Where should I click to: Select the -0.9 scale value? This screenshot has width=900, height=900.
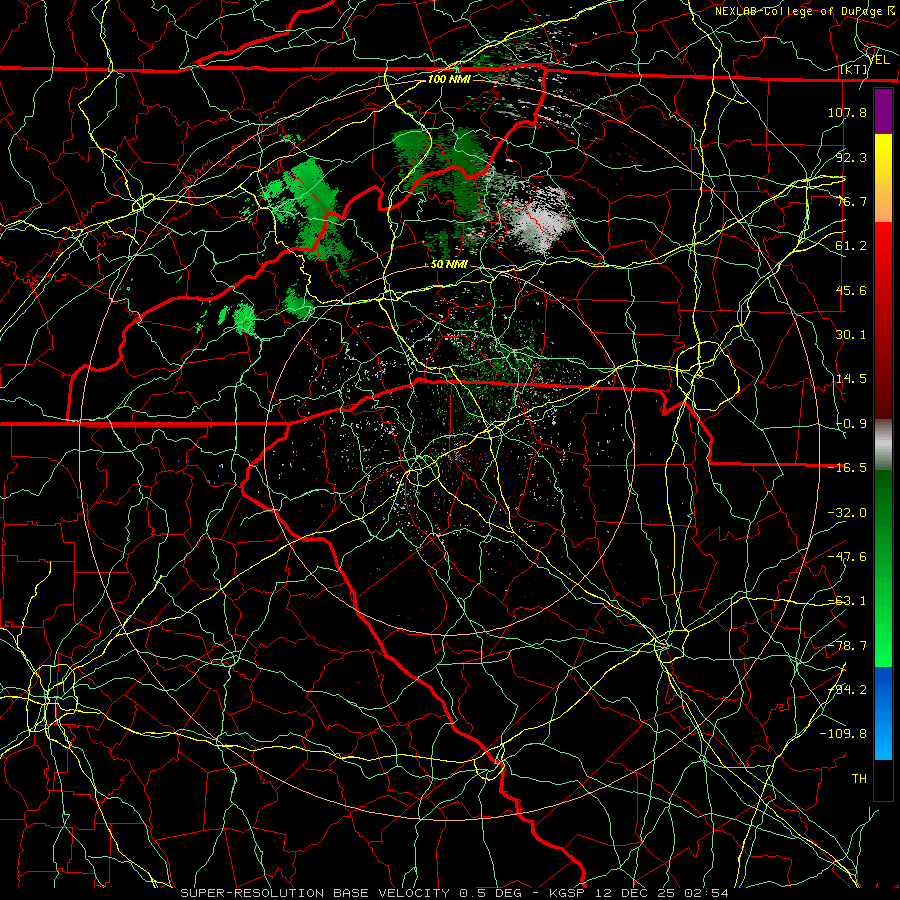[x=851, y=424]
